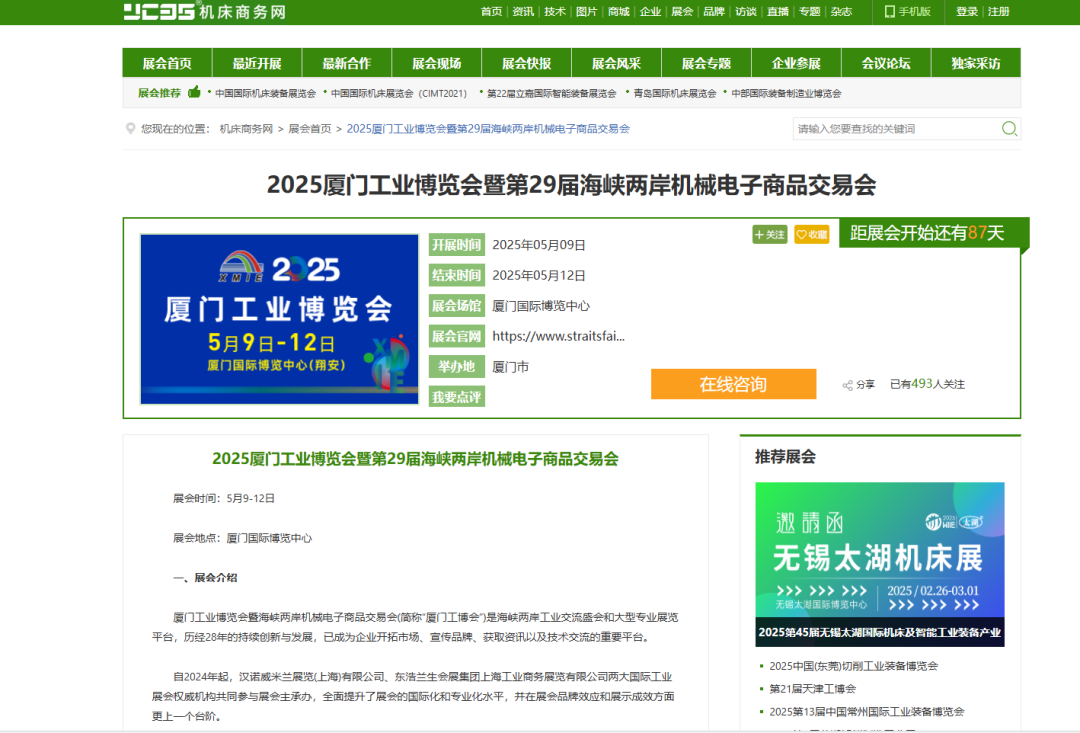Select the 独家采访 tab
The height and width of the screenshot is (733, 1080).
point(976,63)
